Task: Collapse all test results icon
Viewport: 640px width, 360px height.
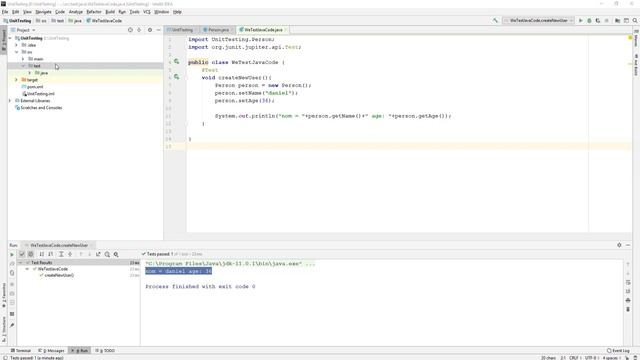Action: click(70, 254)
